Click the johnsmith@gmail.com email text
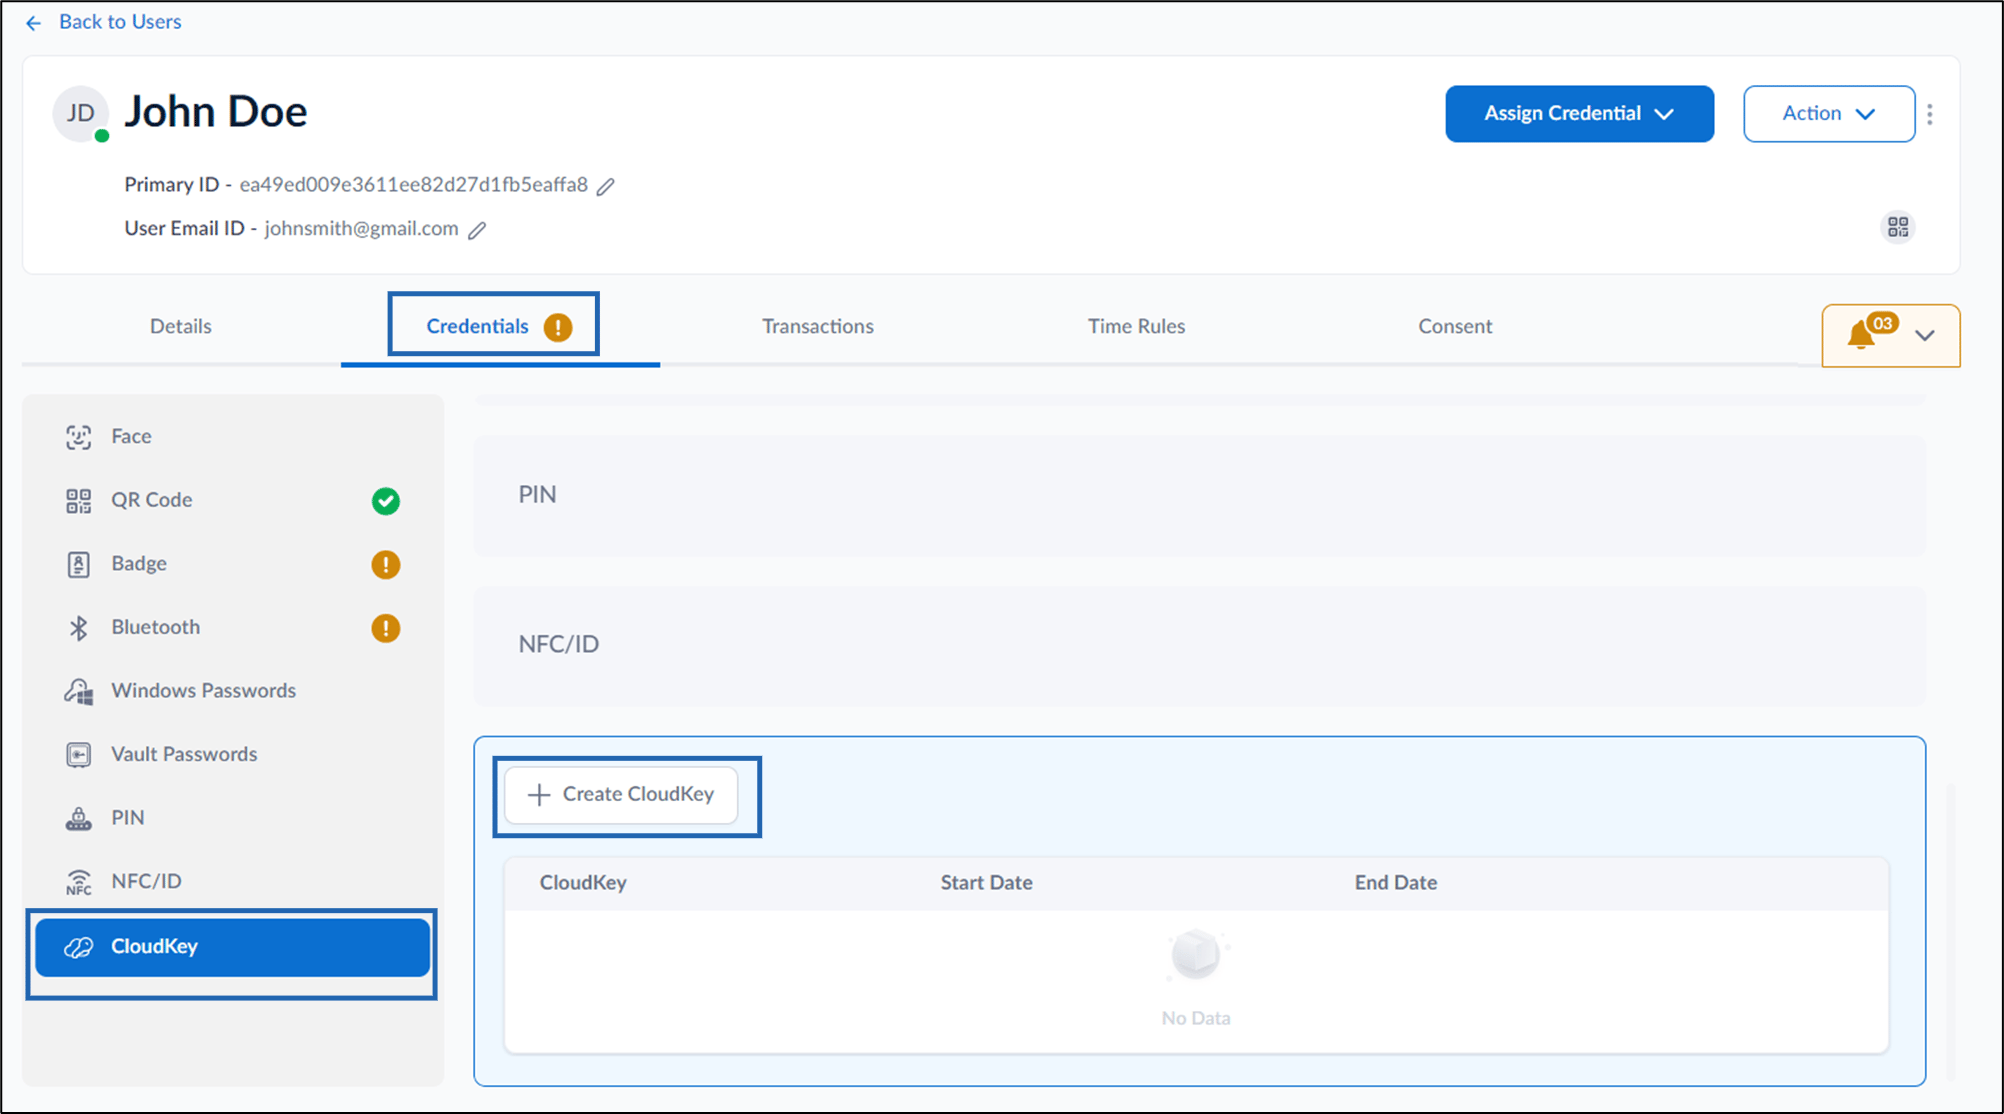Image resolution: width=2004 pixels, height=1114 pixels. click(x=361, y=229)
